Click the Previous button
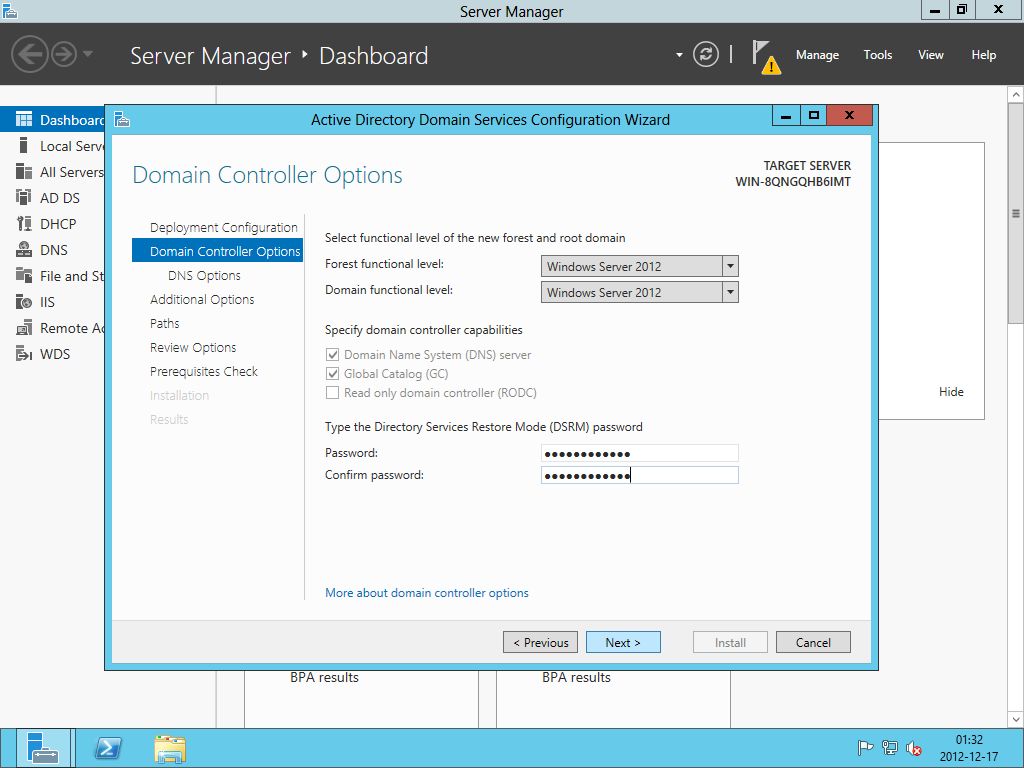The width and height of the screenshot is (1024, 768). click(x=540, y=642)
